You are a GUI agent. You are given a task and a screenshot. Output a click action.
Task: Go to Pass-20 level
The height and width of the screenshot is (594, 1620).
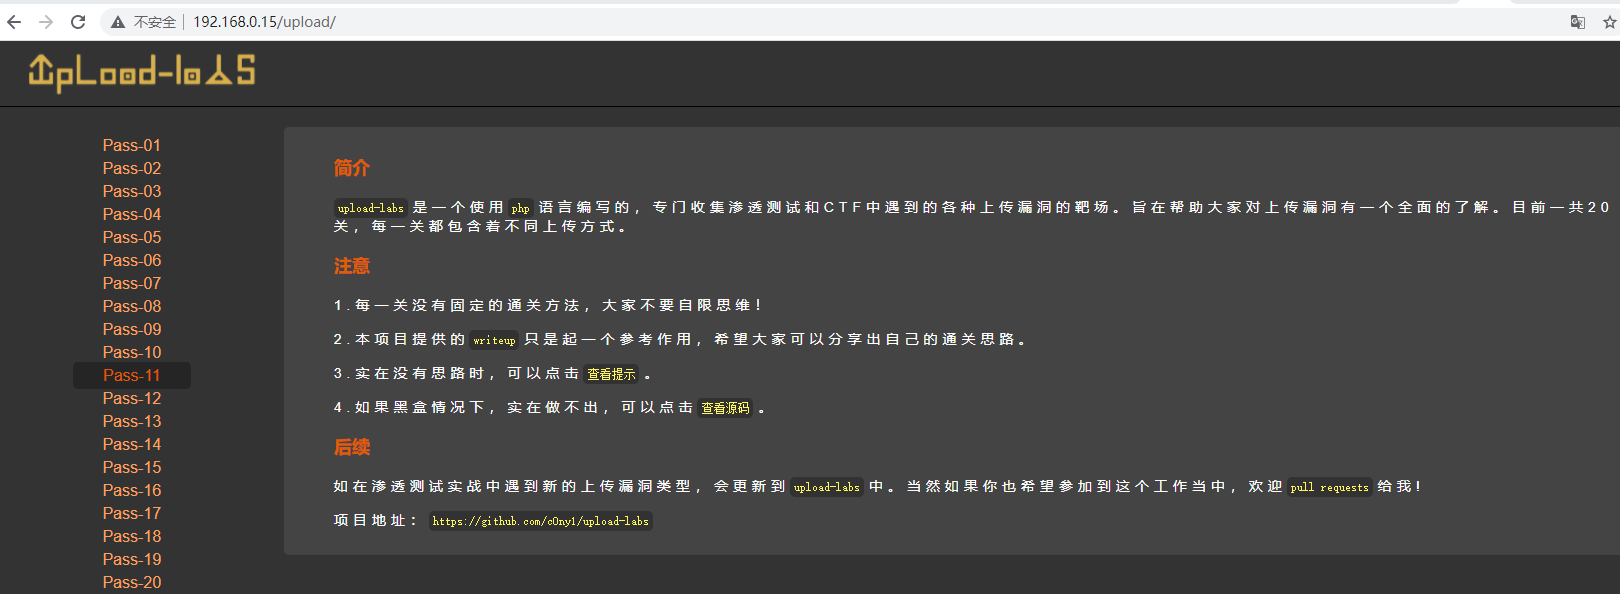pyautogui.click(x=131, y=582)
